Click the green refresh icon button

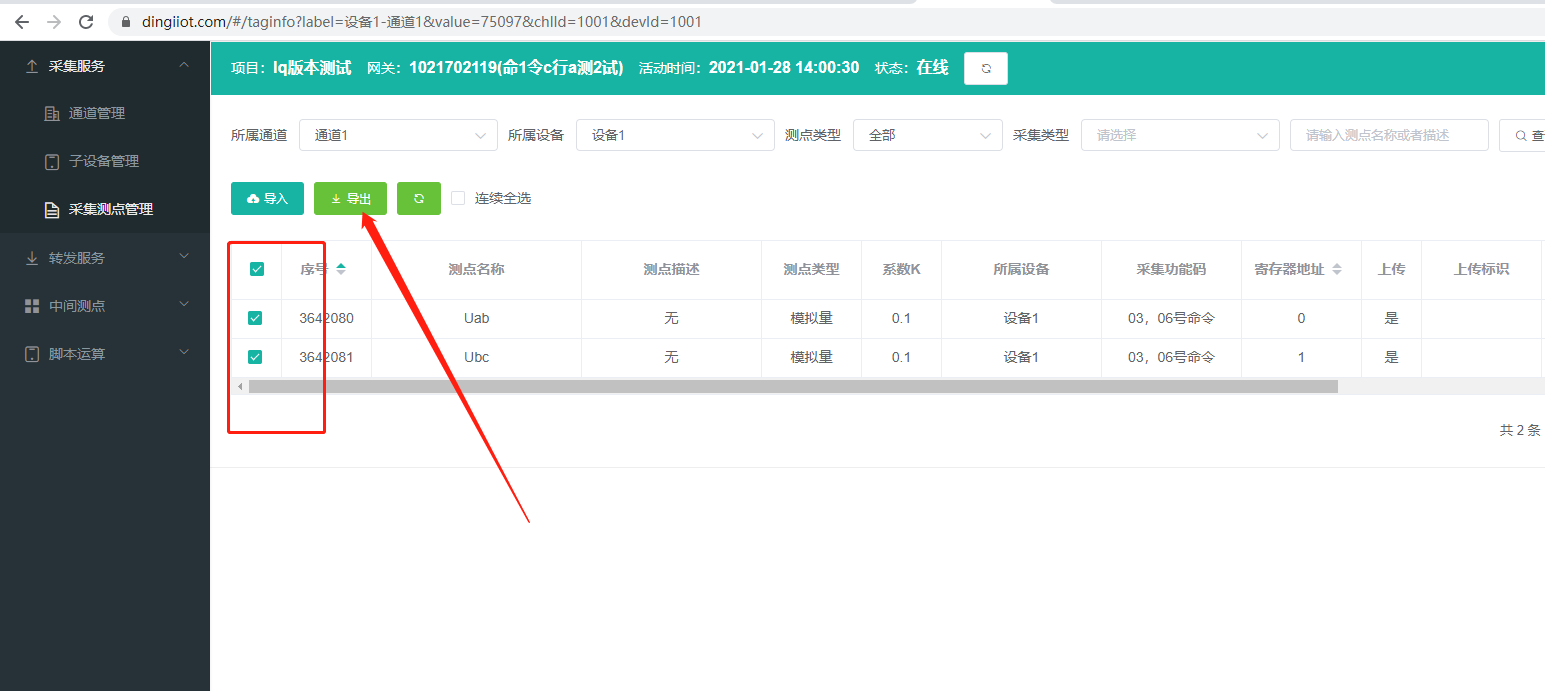click(x=418, y=198)
